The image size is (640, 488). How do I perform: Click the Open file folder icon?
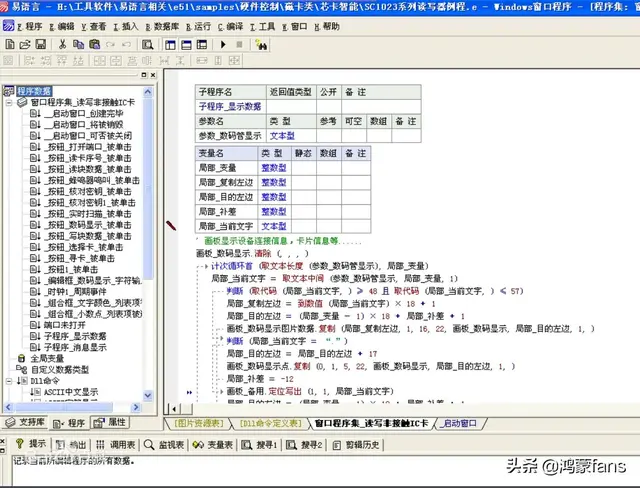(24, 44)
